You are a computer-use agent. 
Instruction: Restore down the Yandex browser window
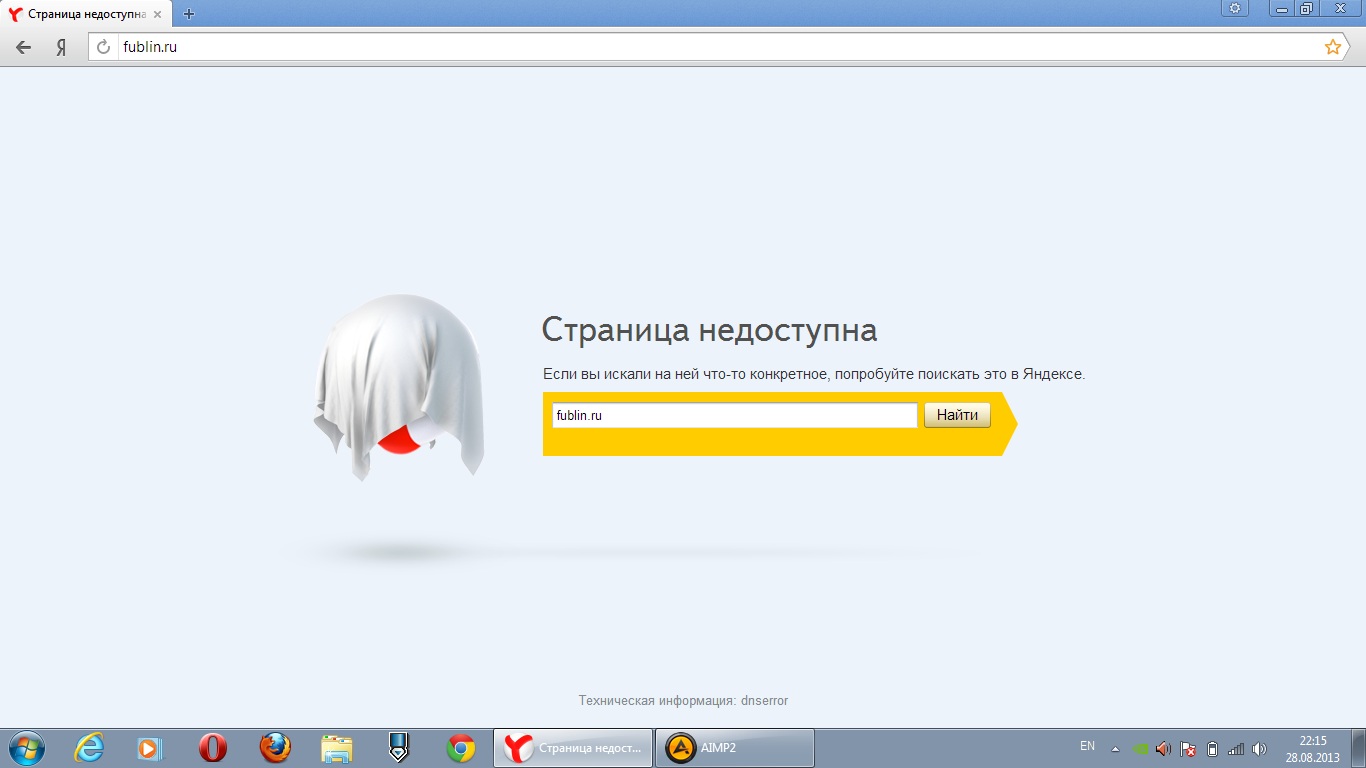point(1307,8)
